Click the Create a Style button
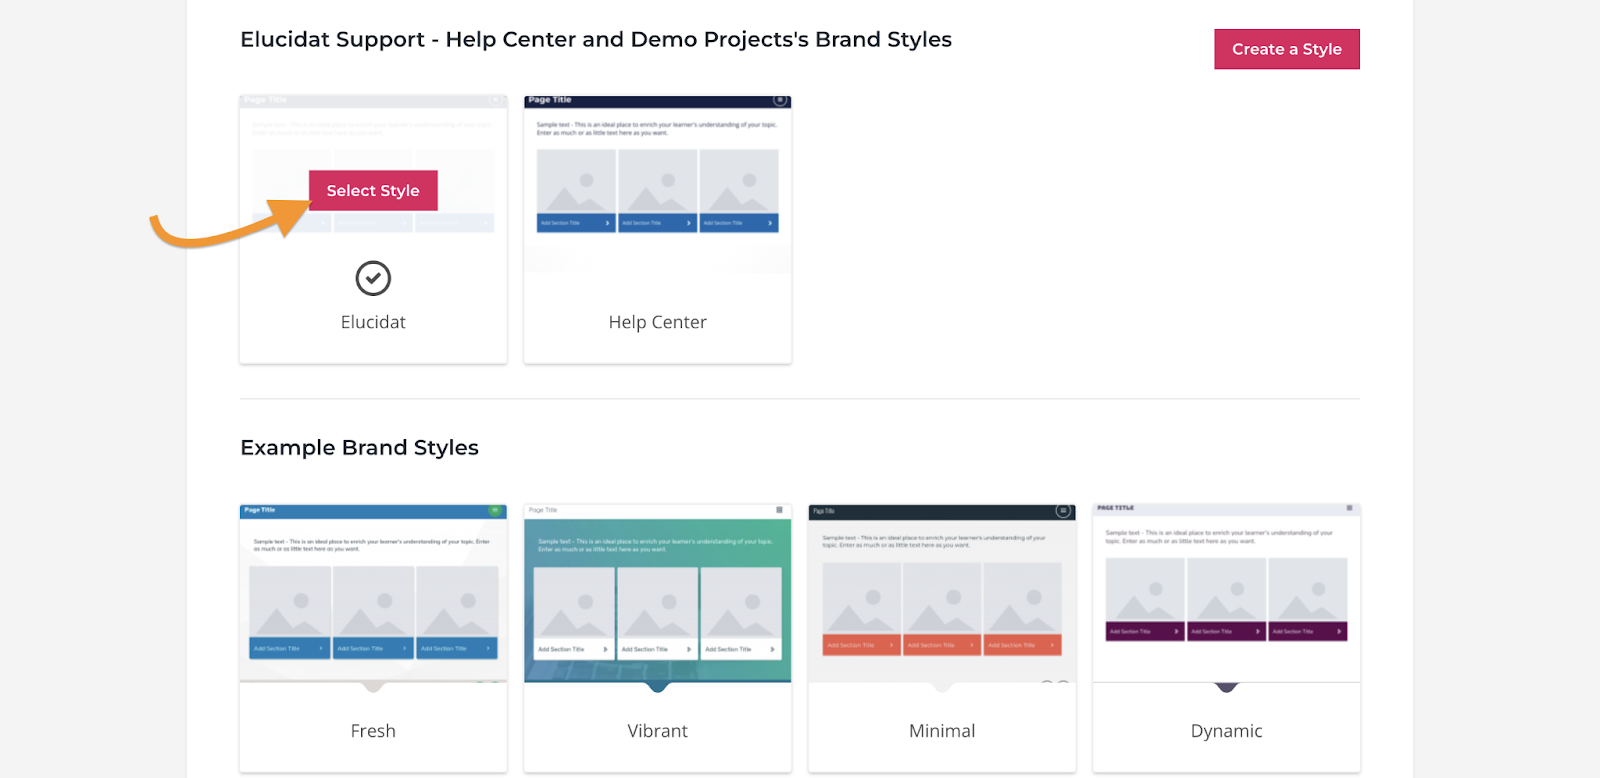Image resolution: width=1600 pixels, height=778 pixels. coord(1287,49)
